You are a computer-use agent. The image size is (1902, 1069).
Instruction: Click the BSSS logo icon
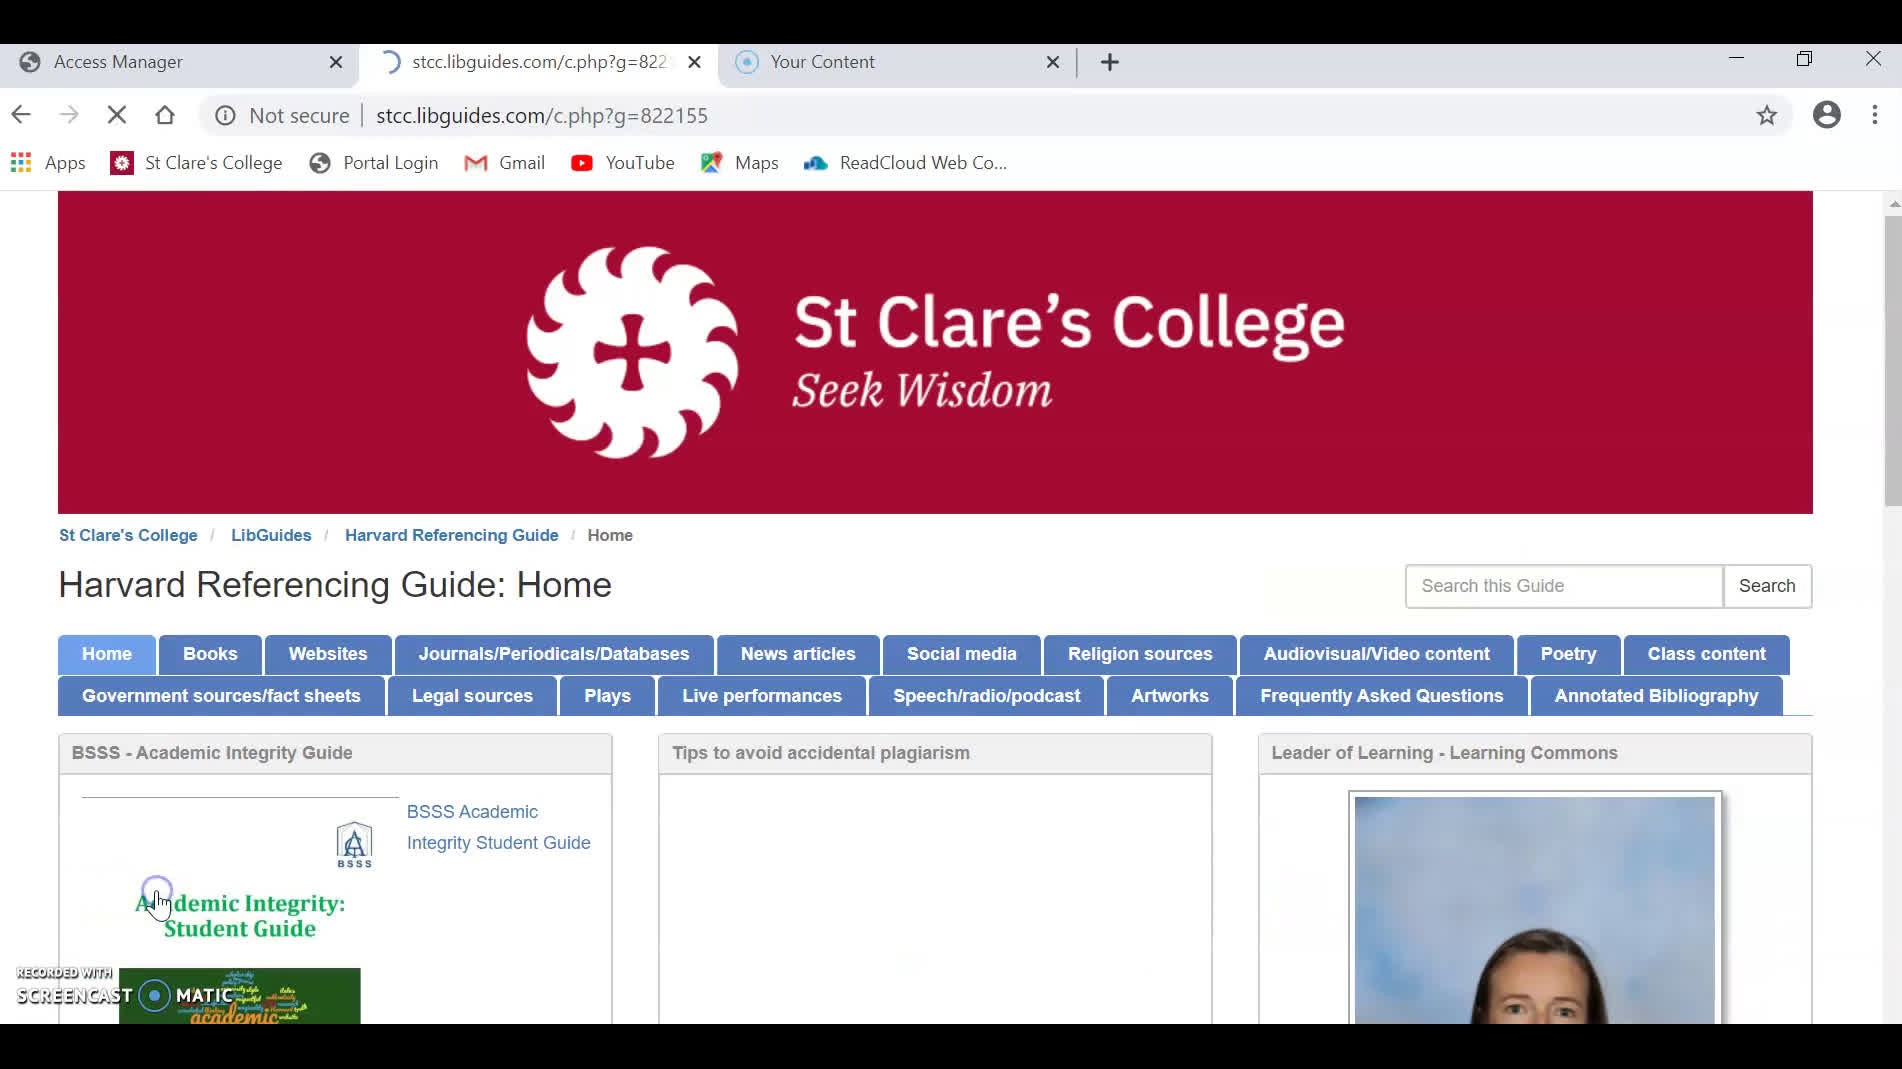click(354, 845)
